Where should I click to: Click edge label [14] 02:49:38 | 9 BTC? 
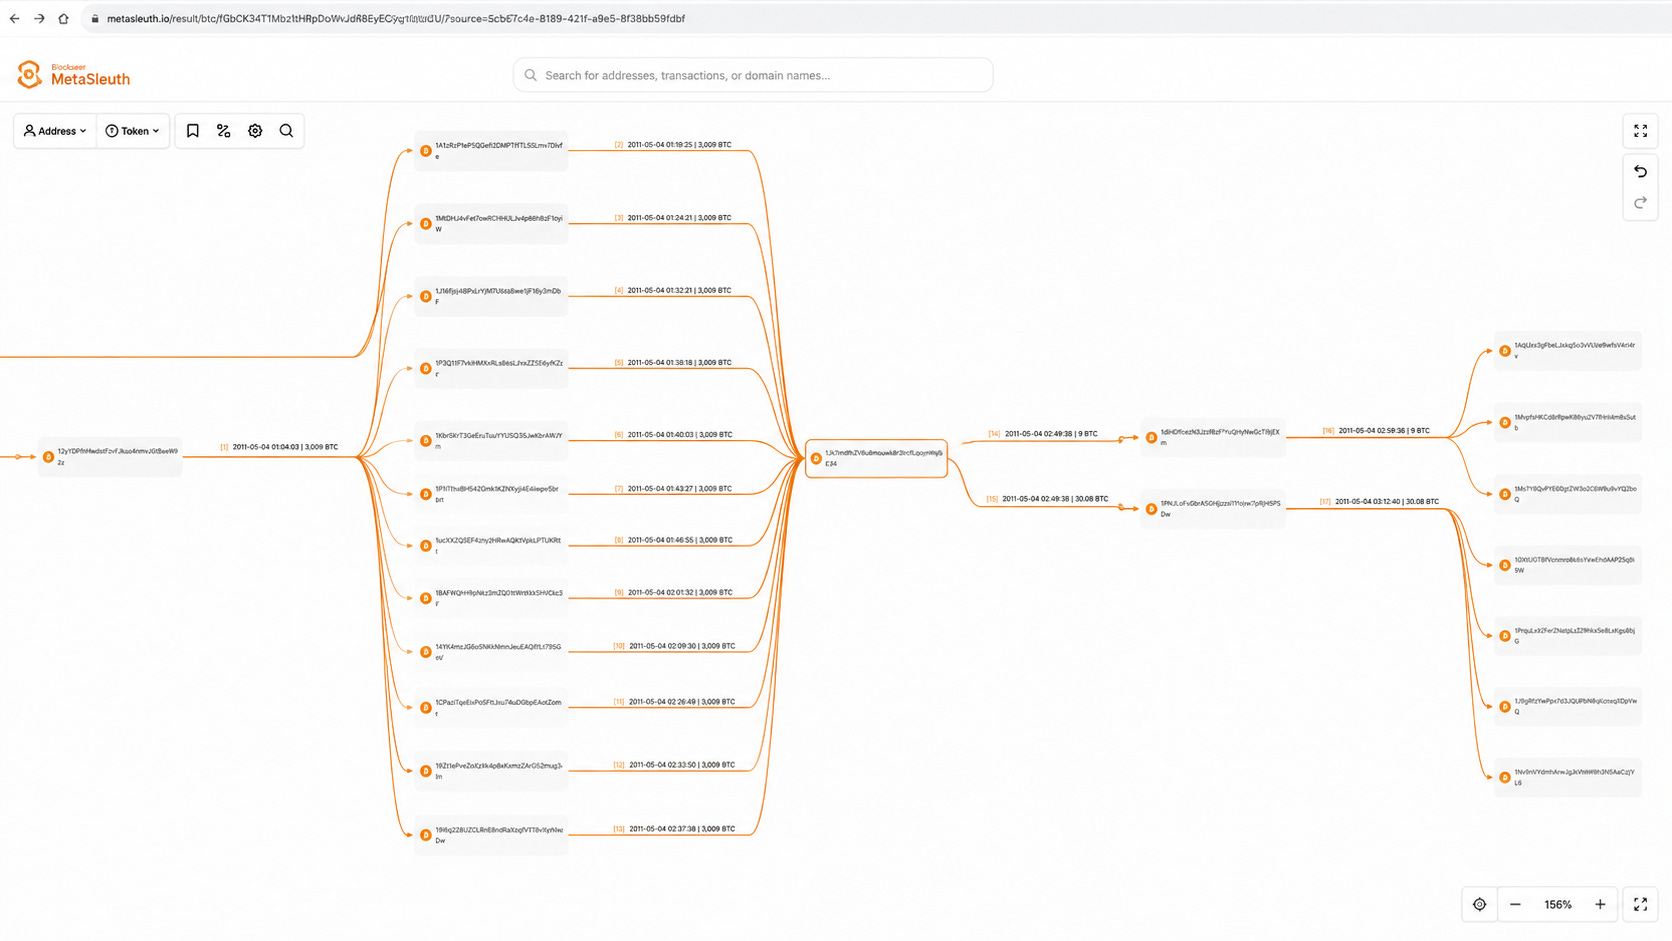1043,434
